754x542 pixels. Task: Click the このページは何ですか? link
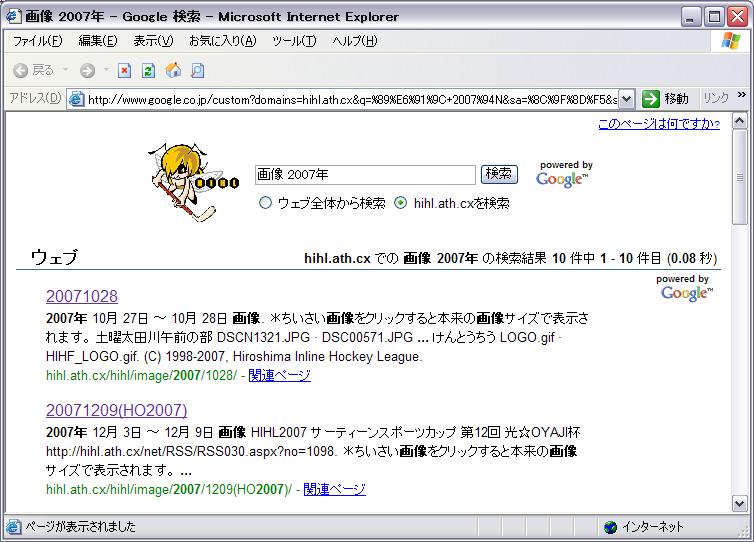pyautogui.click(x=658, y=124)
